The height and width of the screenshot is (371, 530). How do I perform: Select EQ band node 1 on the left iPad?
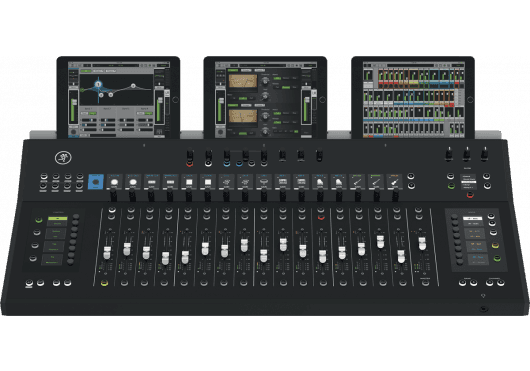tap(98, 84)
